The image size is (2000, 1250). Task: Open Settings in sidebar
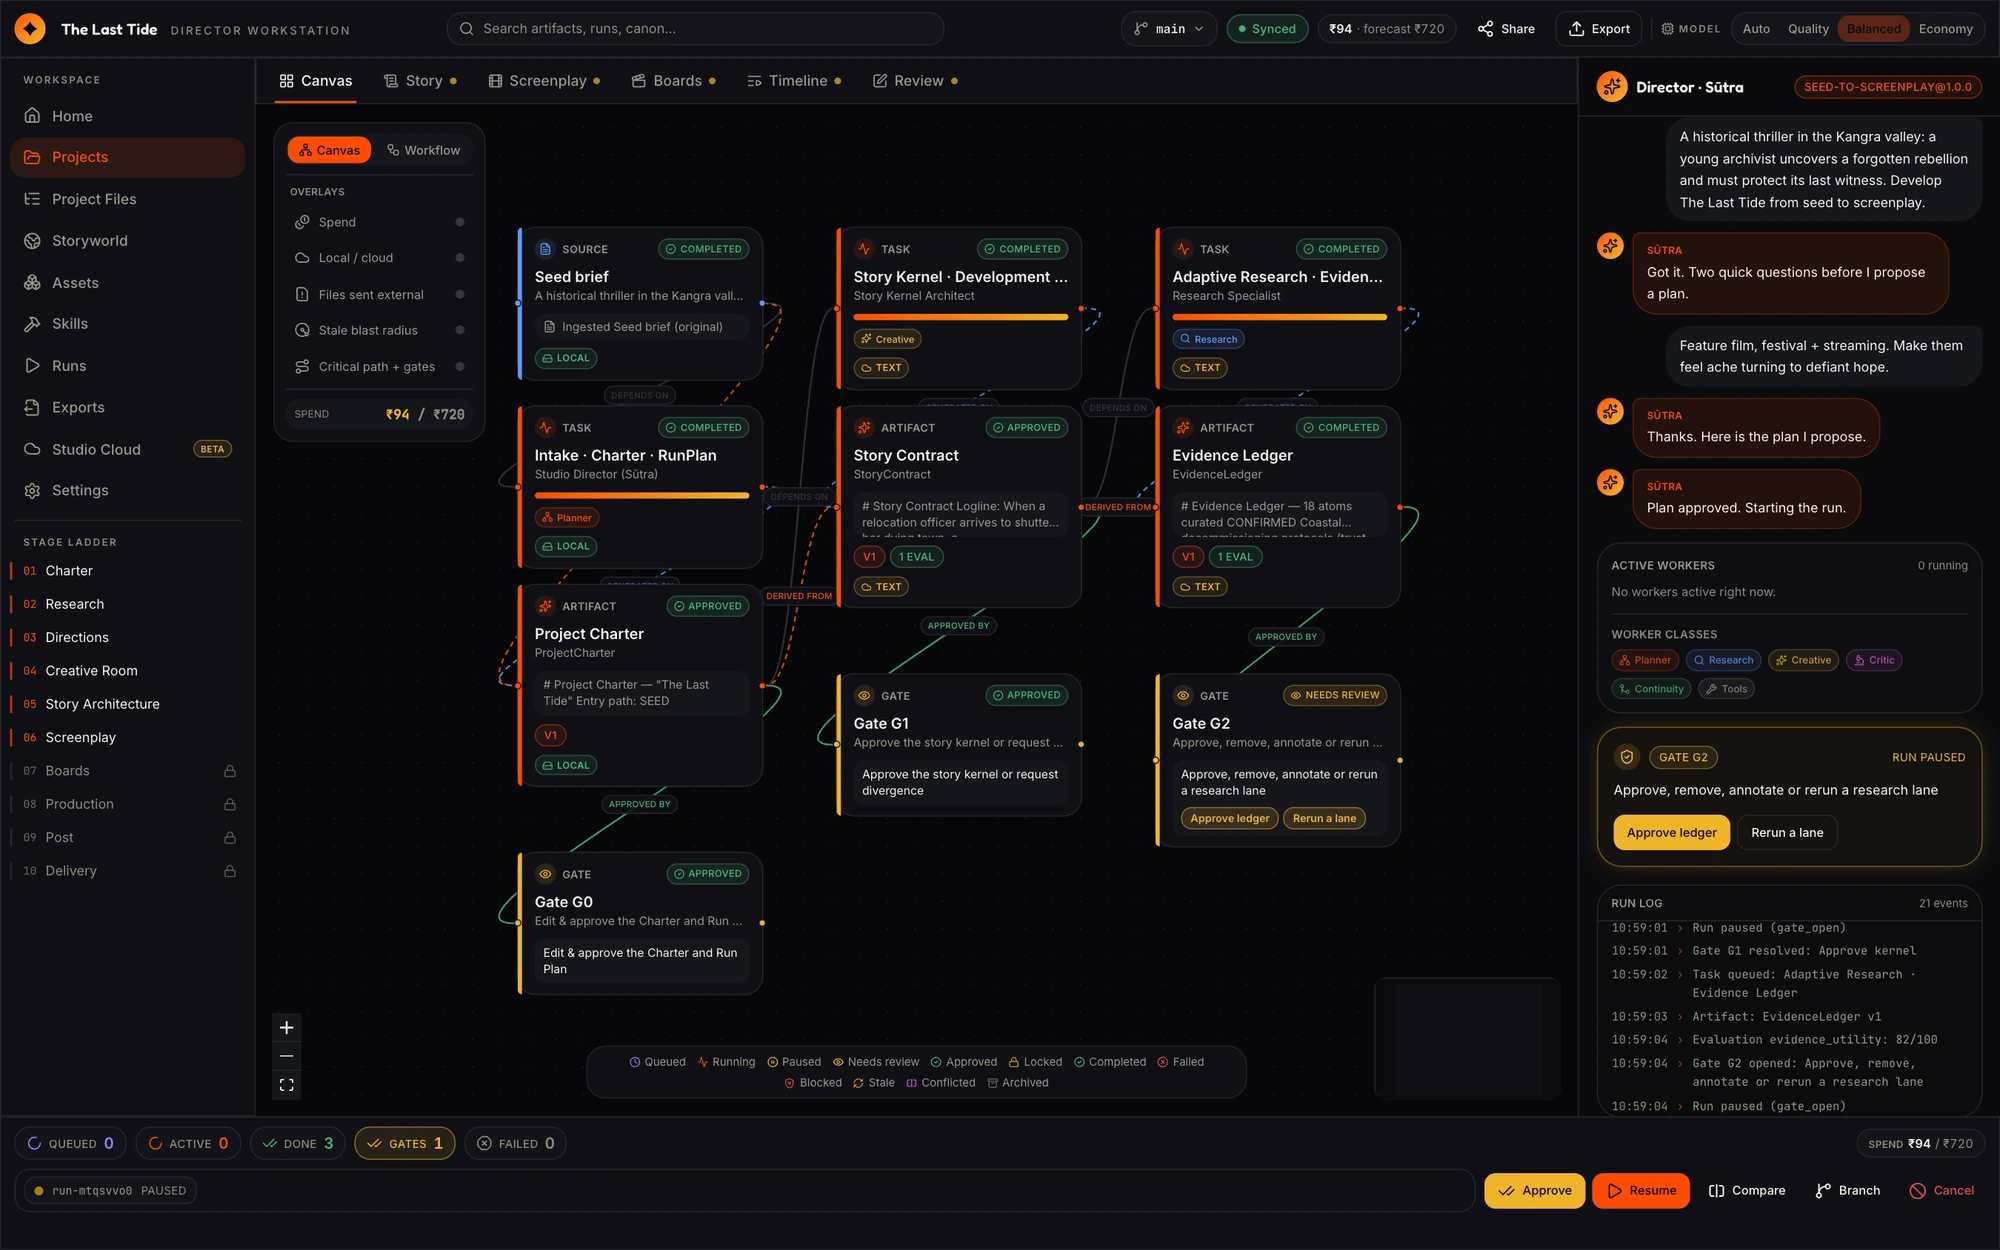coord(128,491)
